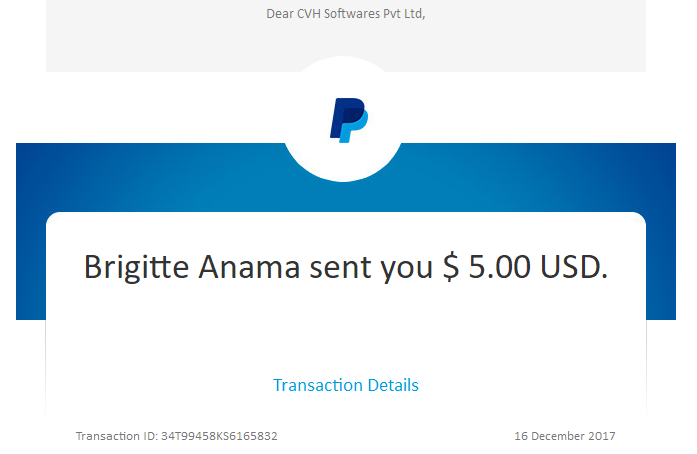This screenshot has height=454, width=697.
Task: Open the Transaction Details link
Action: 346,385
